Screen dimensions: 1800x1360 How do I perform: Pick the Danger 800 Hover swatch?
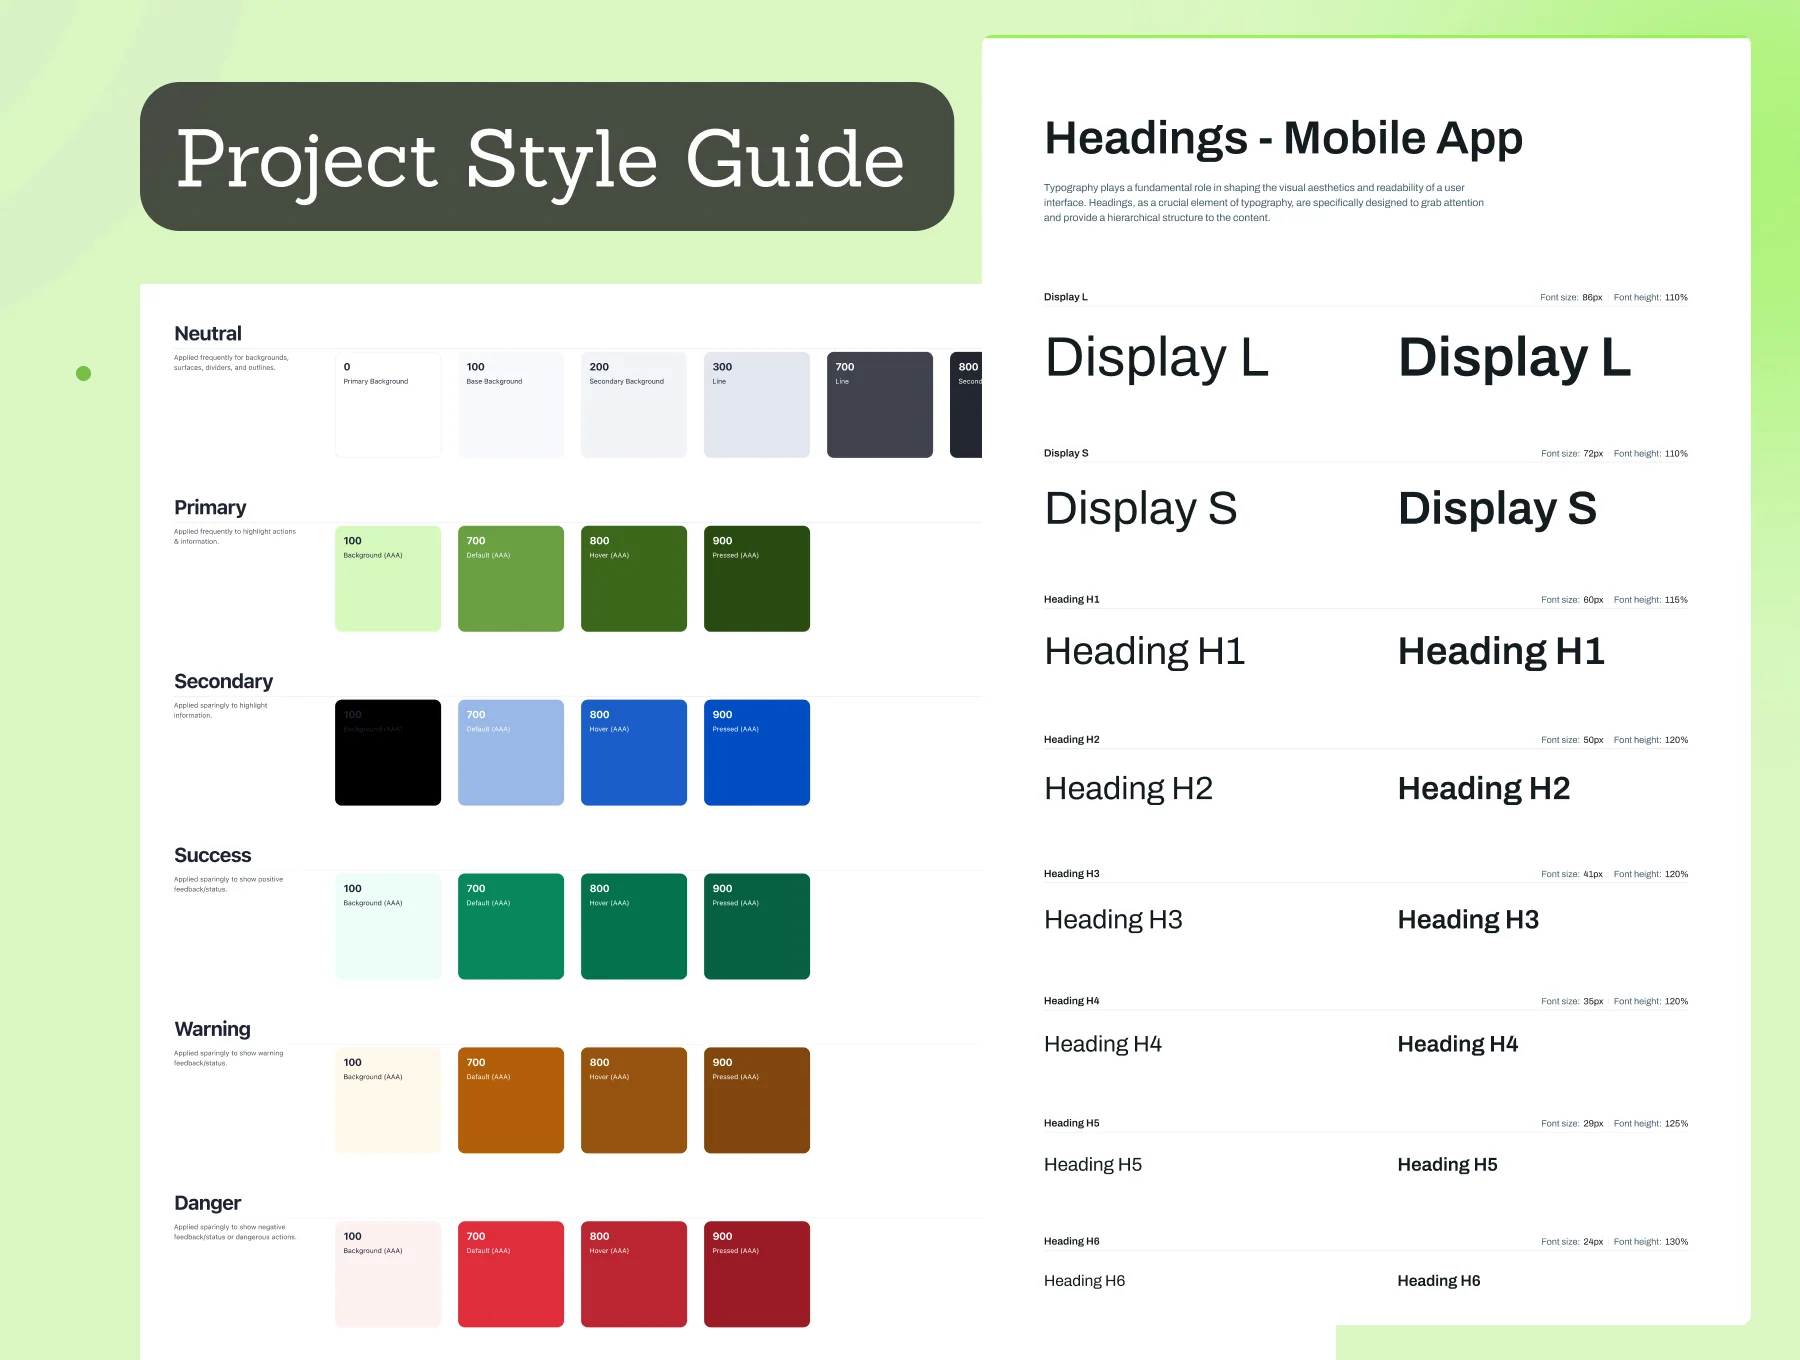634,1275
